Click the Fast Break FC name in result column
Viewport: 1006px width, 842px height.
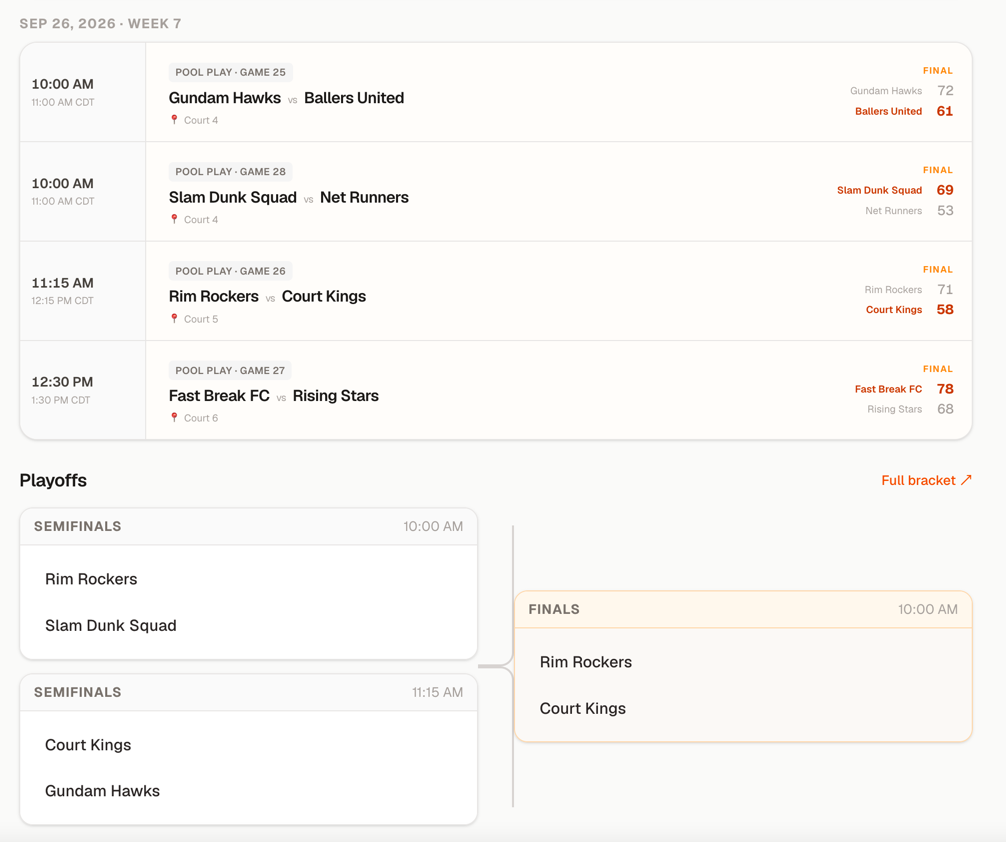tap(888, 389)
